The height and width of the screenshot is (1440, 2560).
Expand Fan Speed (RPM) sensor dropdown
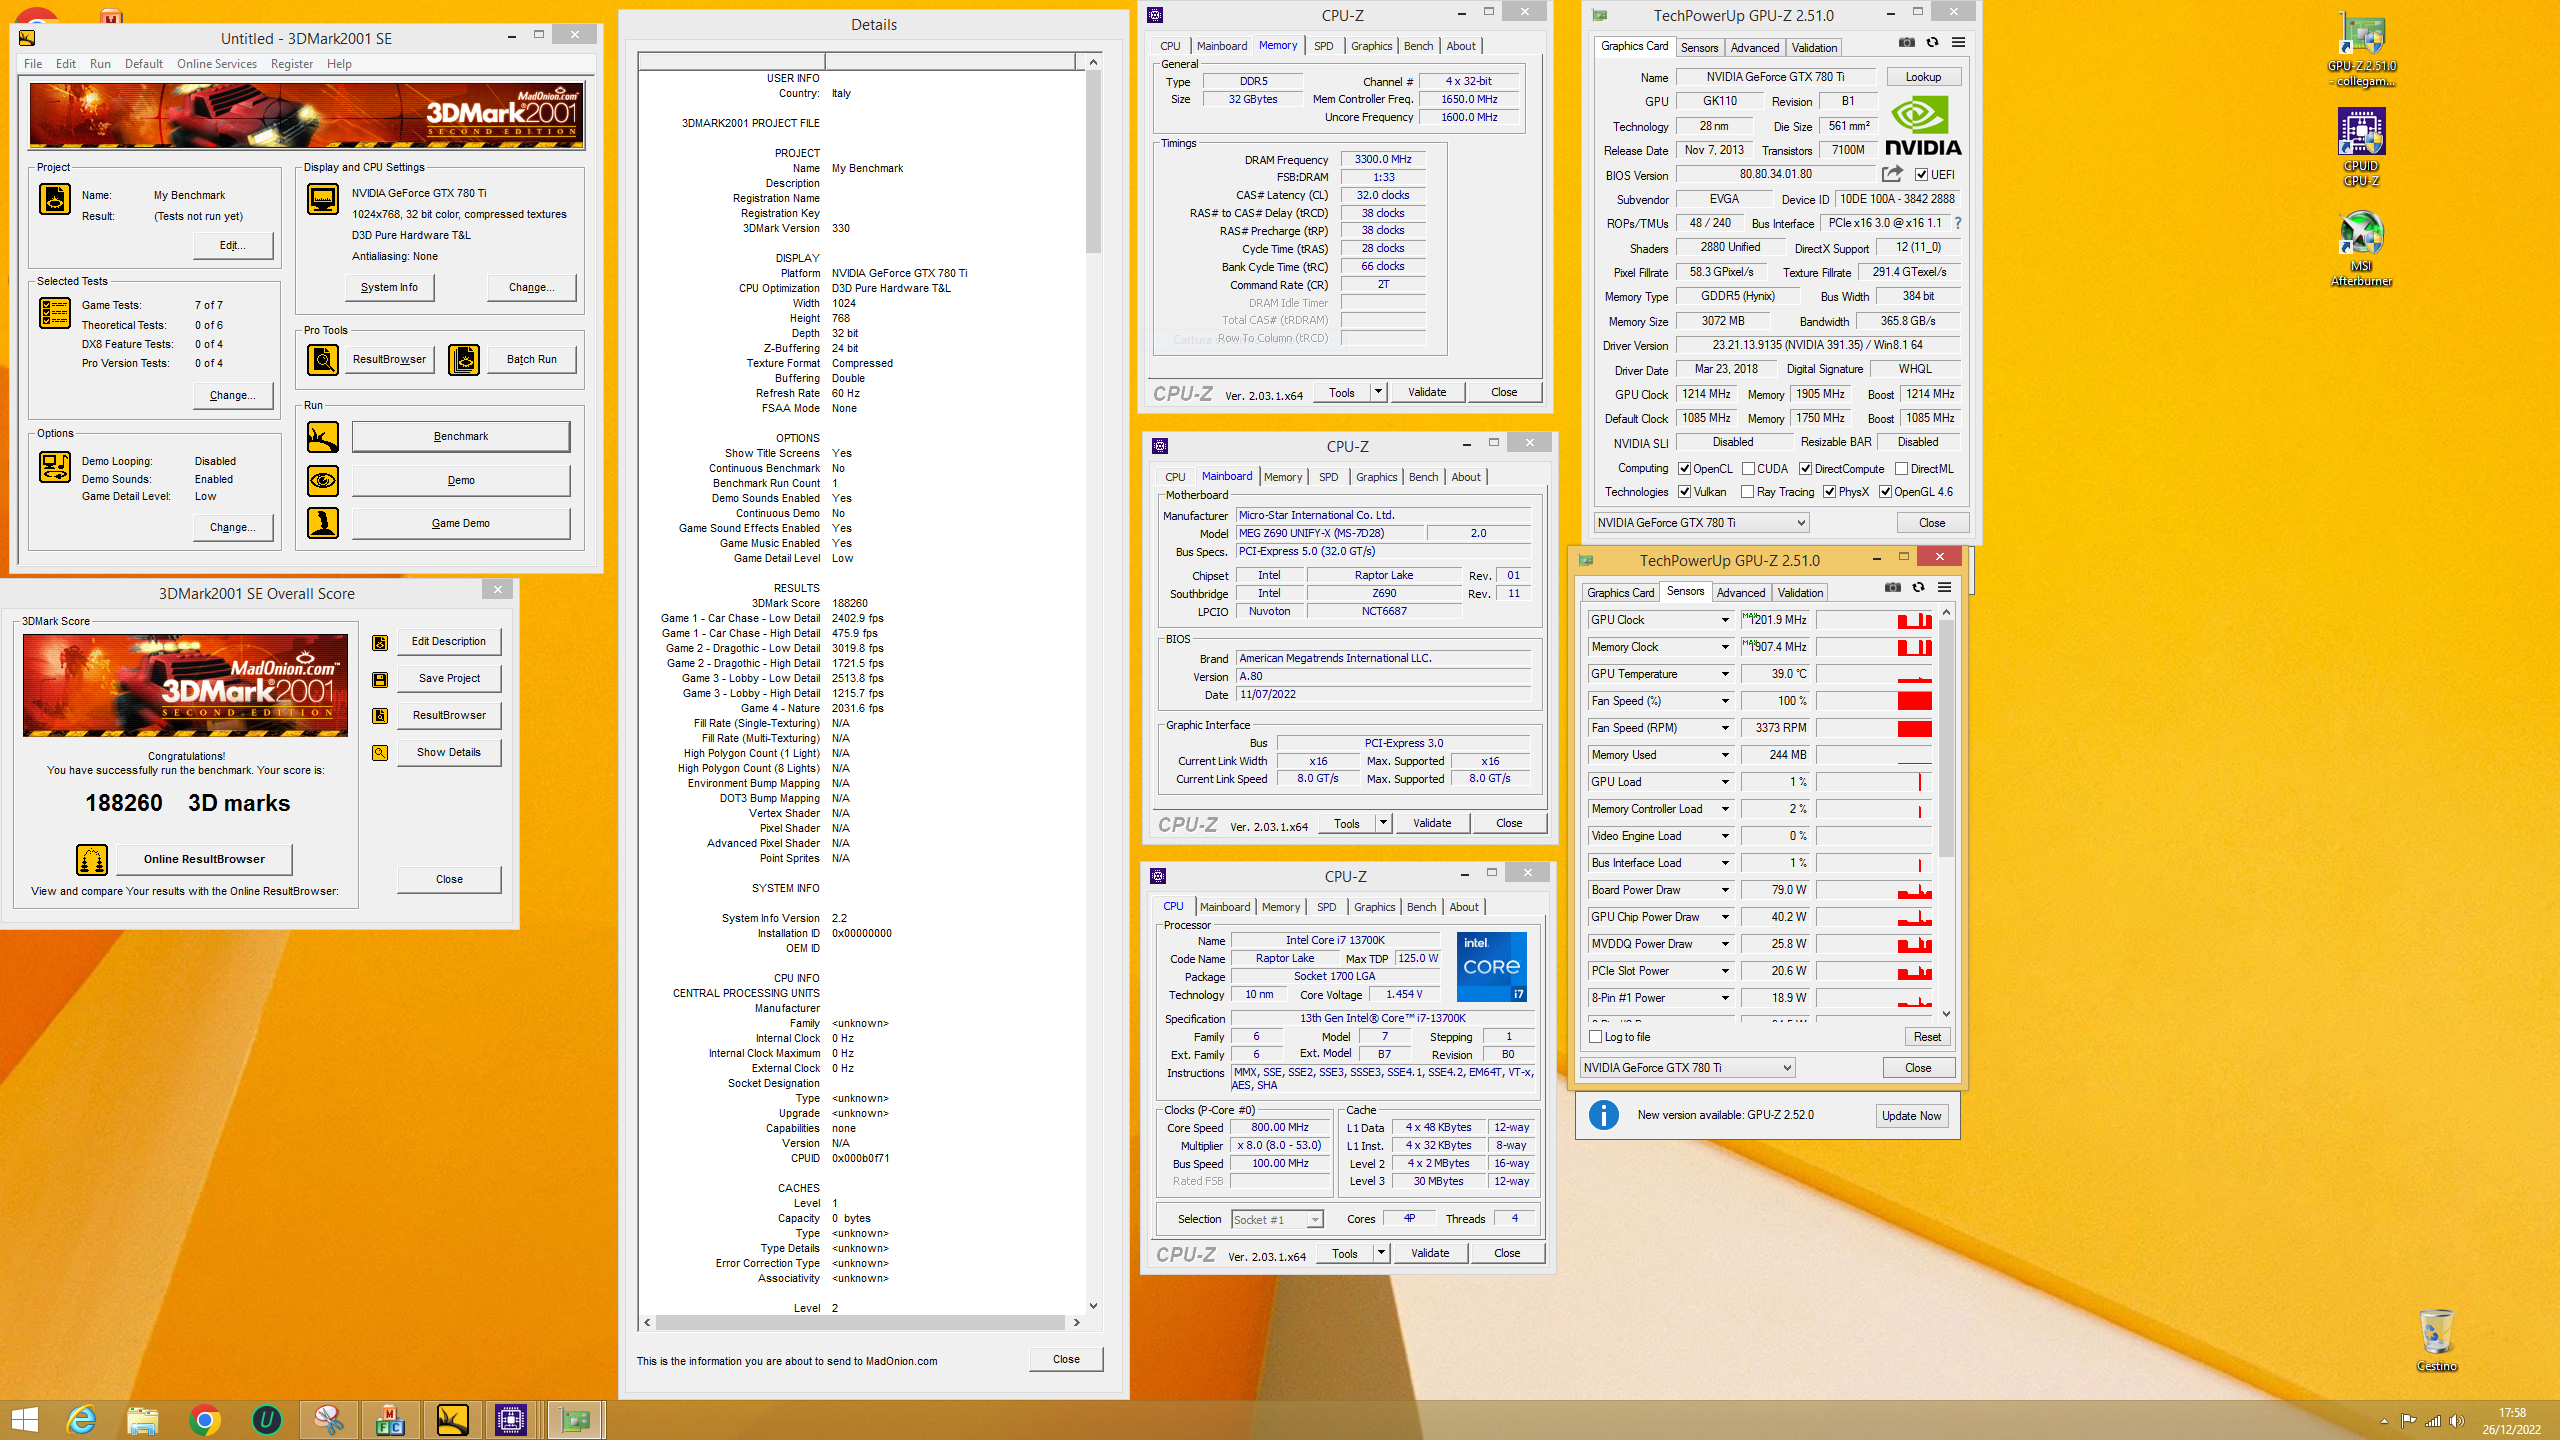[1725, 728]
